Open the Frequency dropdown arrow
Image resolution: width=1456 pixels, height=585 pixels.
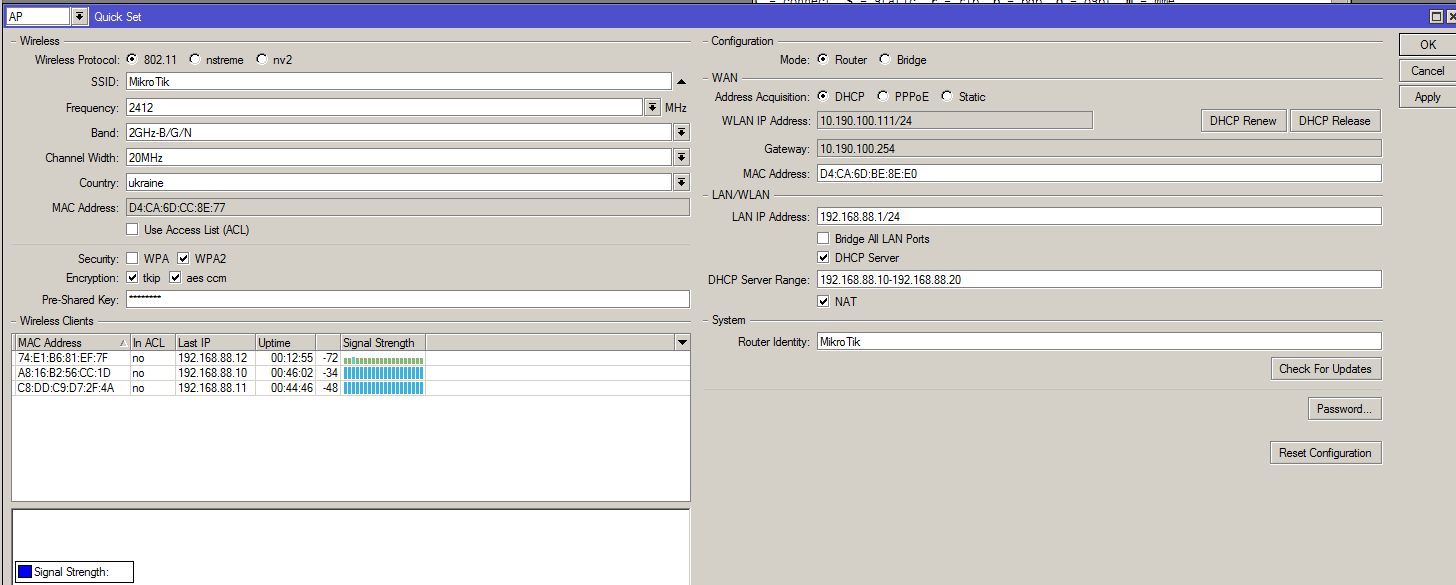(x=652, y=108)
